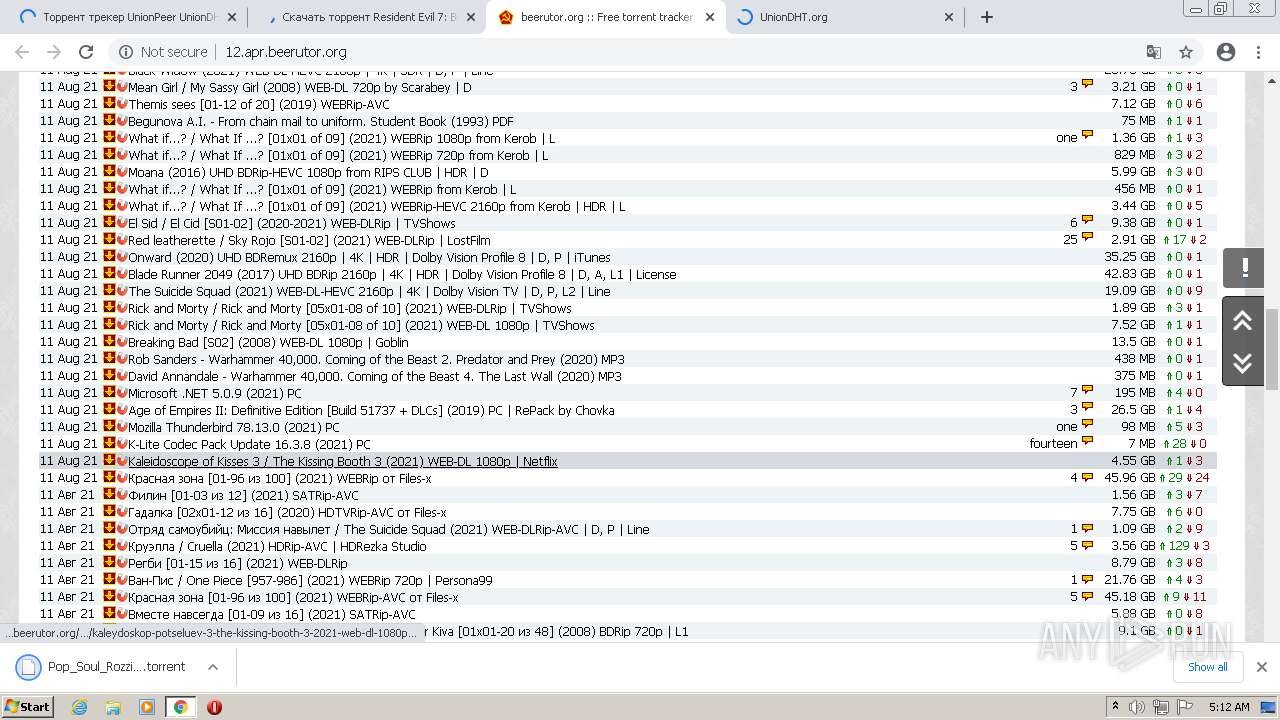Open Windows Explorer folder from taskbar
The height and width of the screenshot is (720, 1280).
[113, 706]
